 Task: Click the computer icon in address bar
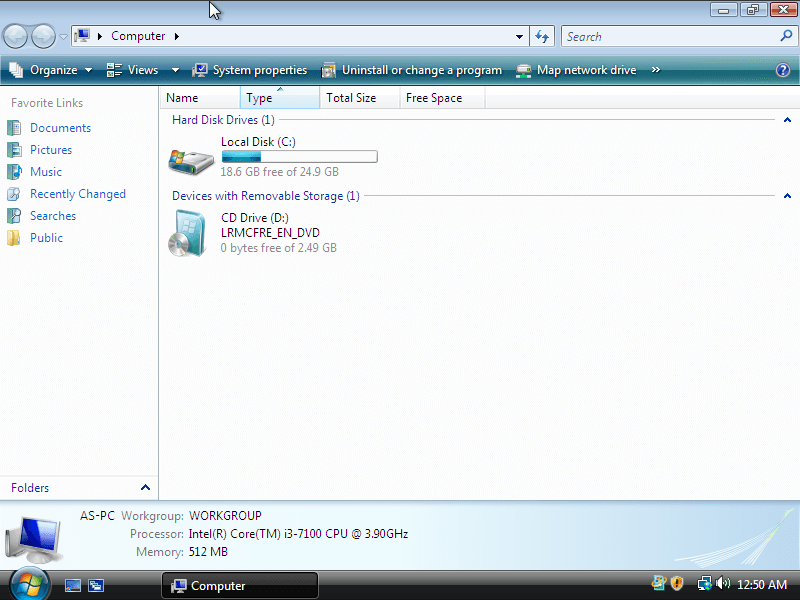[82, 36]
